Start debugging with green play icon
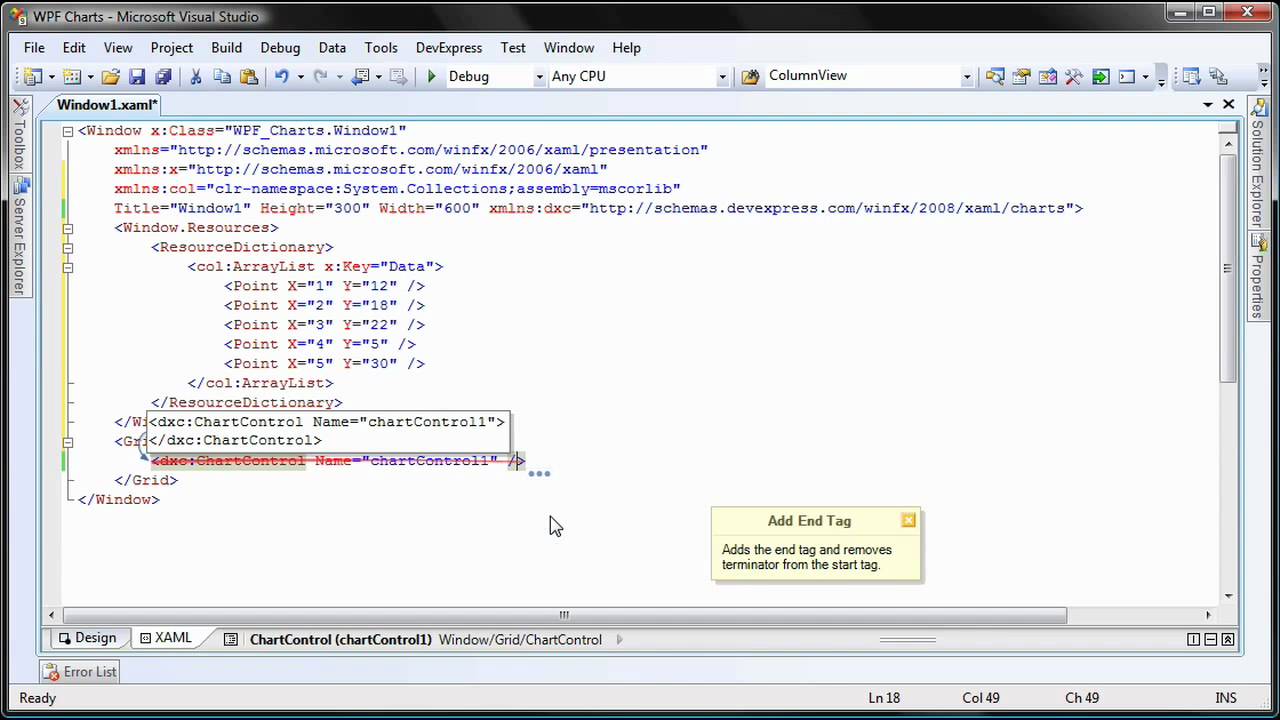 point(431,76)
